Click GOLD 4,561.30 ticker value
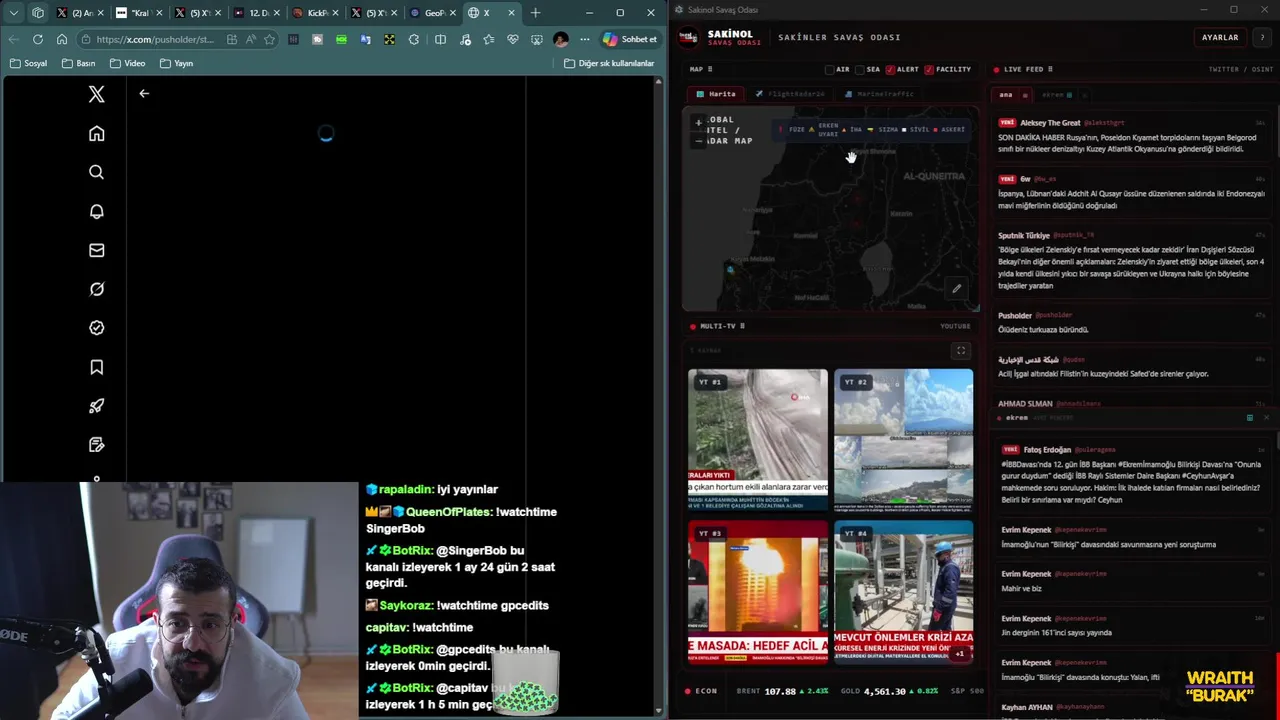 [885, 691]
